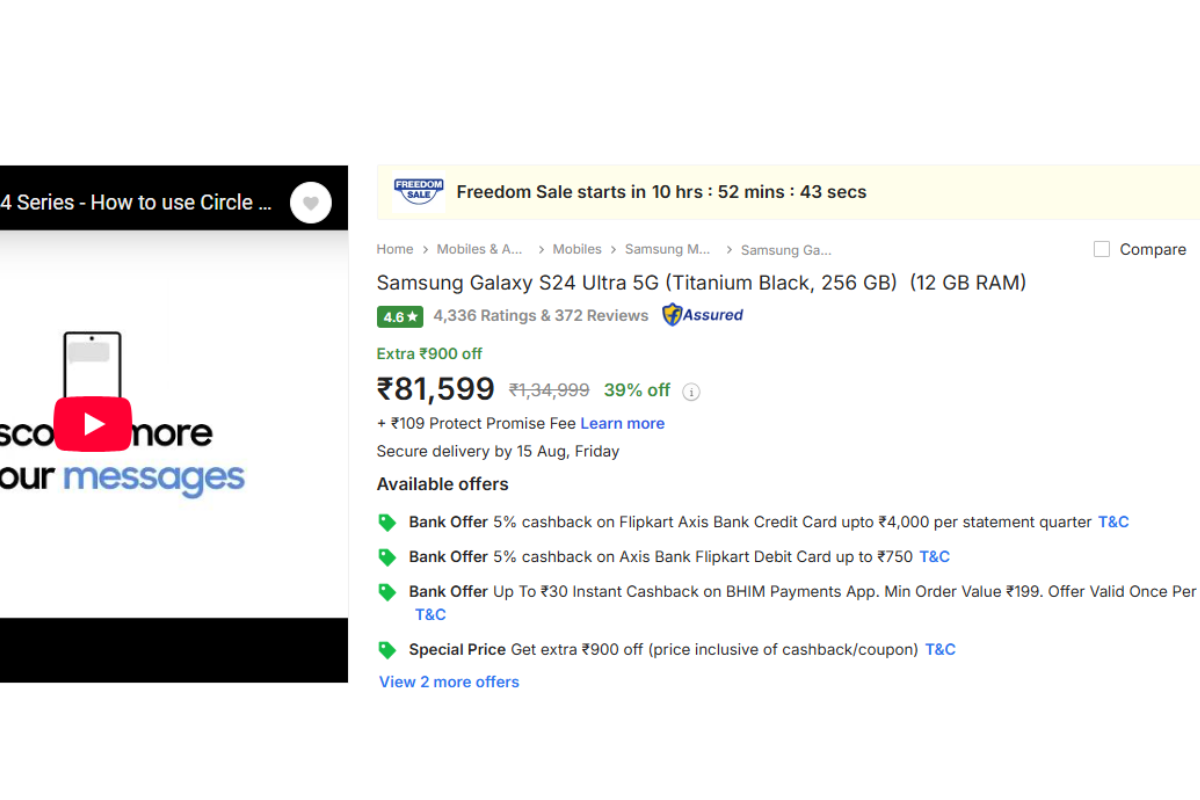Click green tag icon beside Axis Credit Card offer

tap(387, 522)
